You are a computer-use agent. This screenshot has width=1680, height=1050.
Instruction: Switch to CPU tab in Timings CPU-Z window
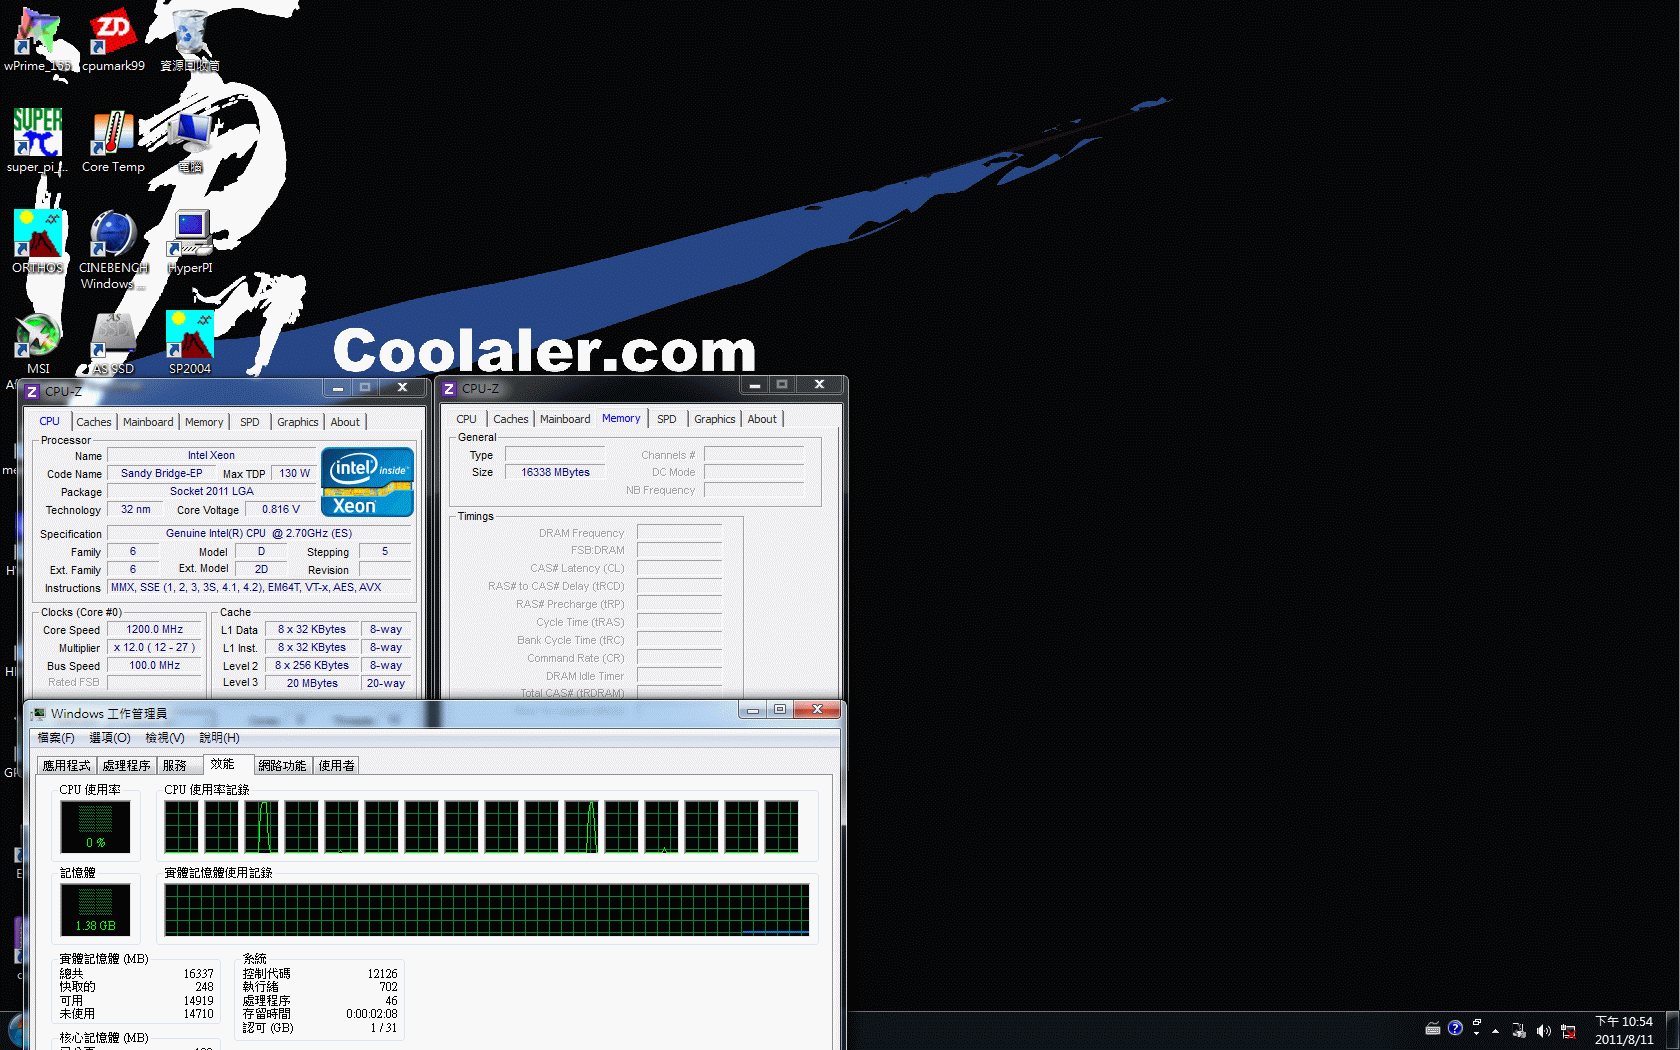(466, 419)
